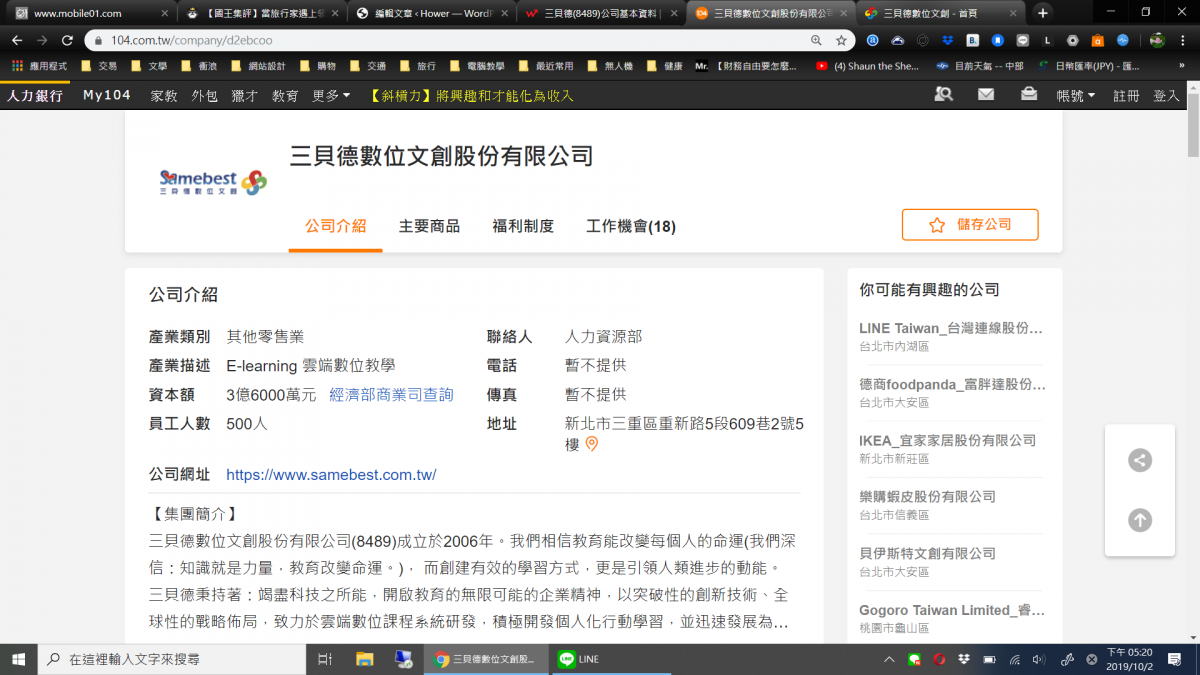Click the job search people icon on 104 navbar
Viewport: 1200px width, 675px height.
(943, 95)
